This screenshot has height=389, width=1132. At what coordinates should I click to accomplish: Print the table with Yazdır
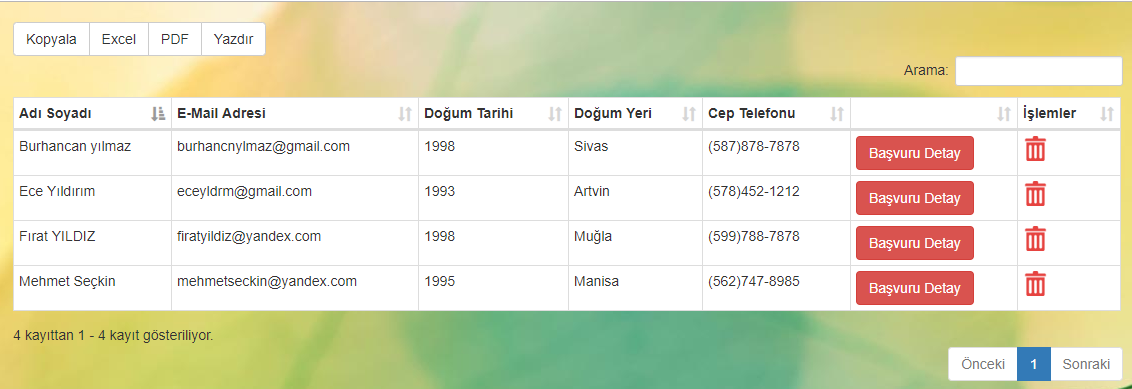point(233,40)
